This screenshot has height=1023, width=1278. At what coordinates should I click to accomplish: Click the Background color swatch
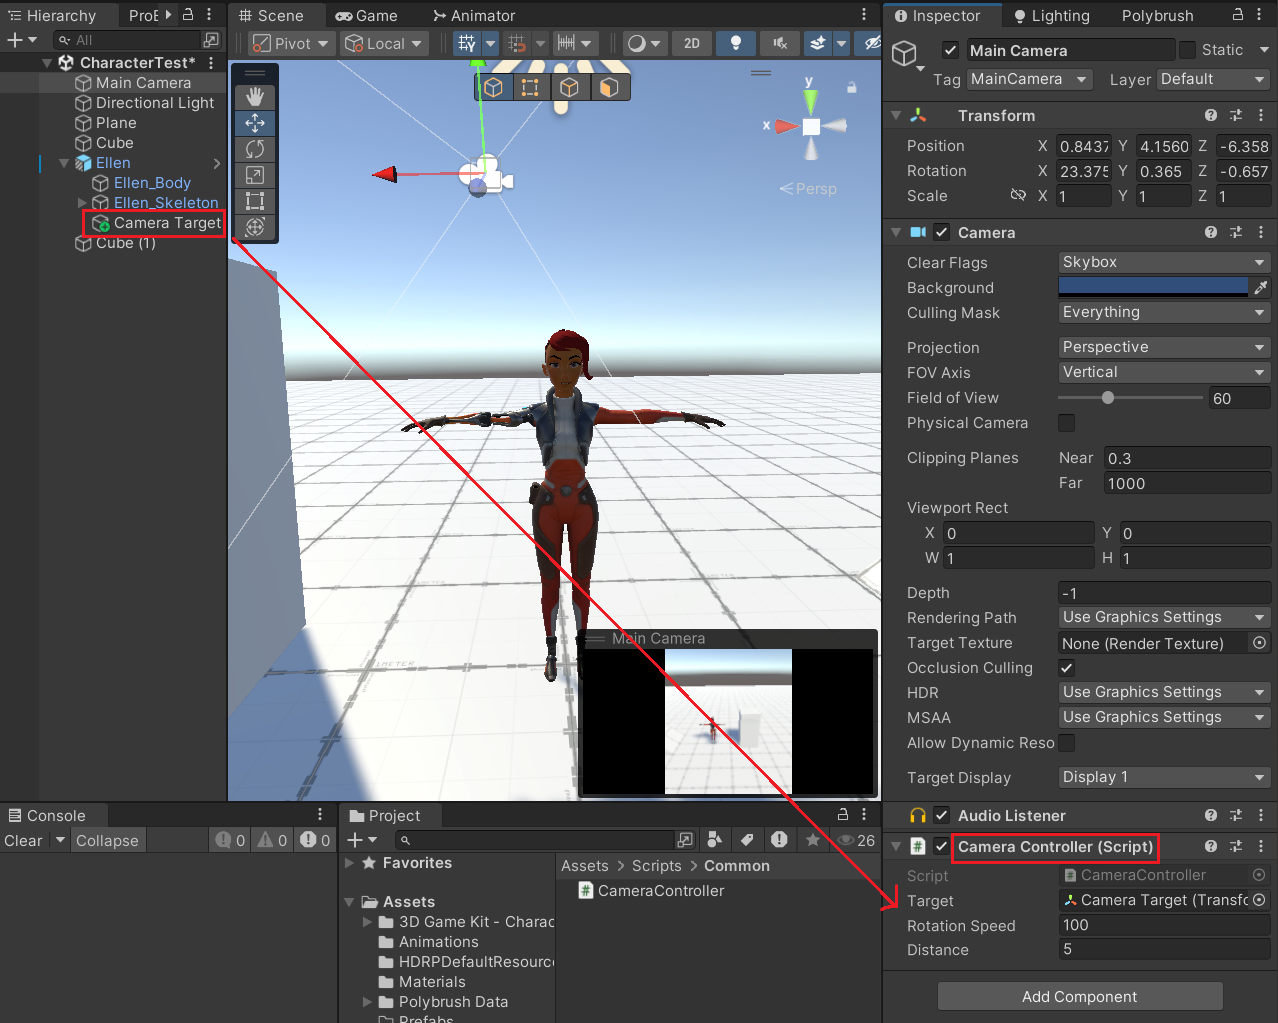1153,287
